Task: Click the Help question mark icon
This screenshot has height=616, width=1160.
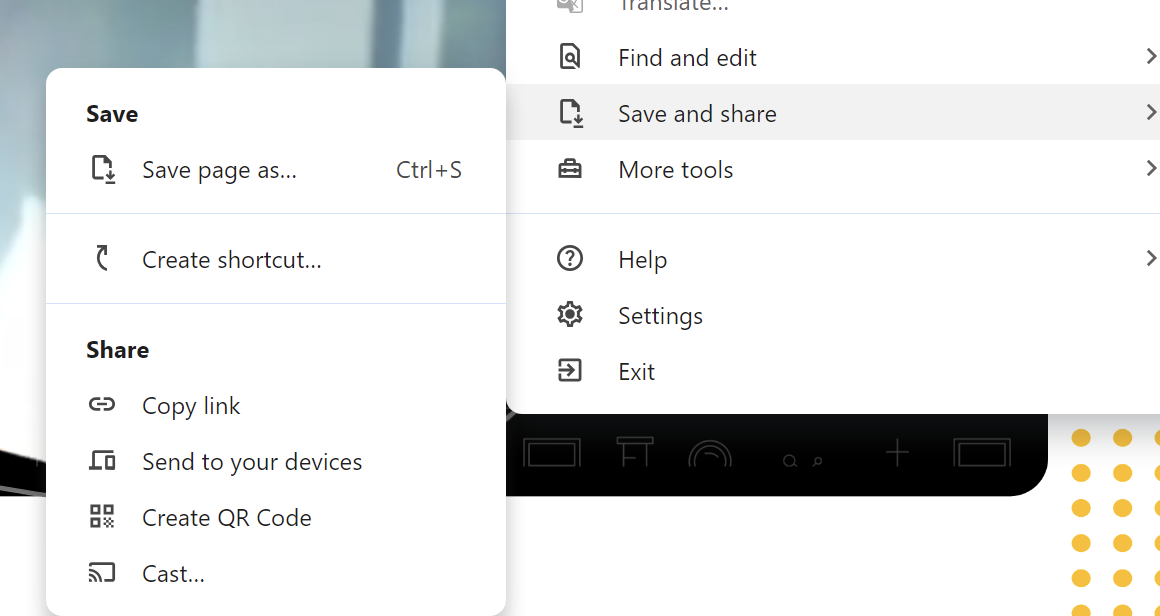Action: [x=569, y=258]
